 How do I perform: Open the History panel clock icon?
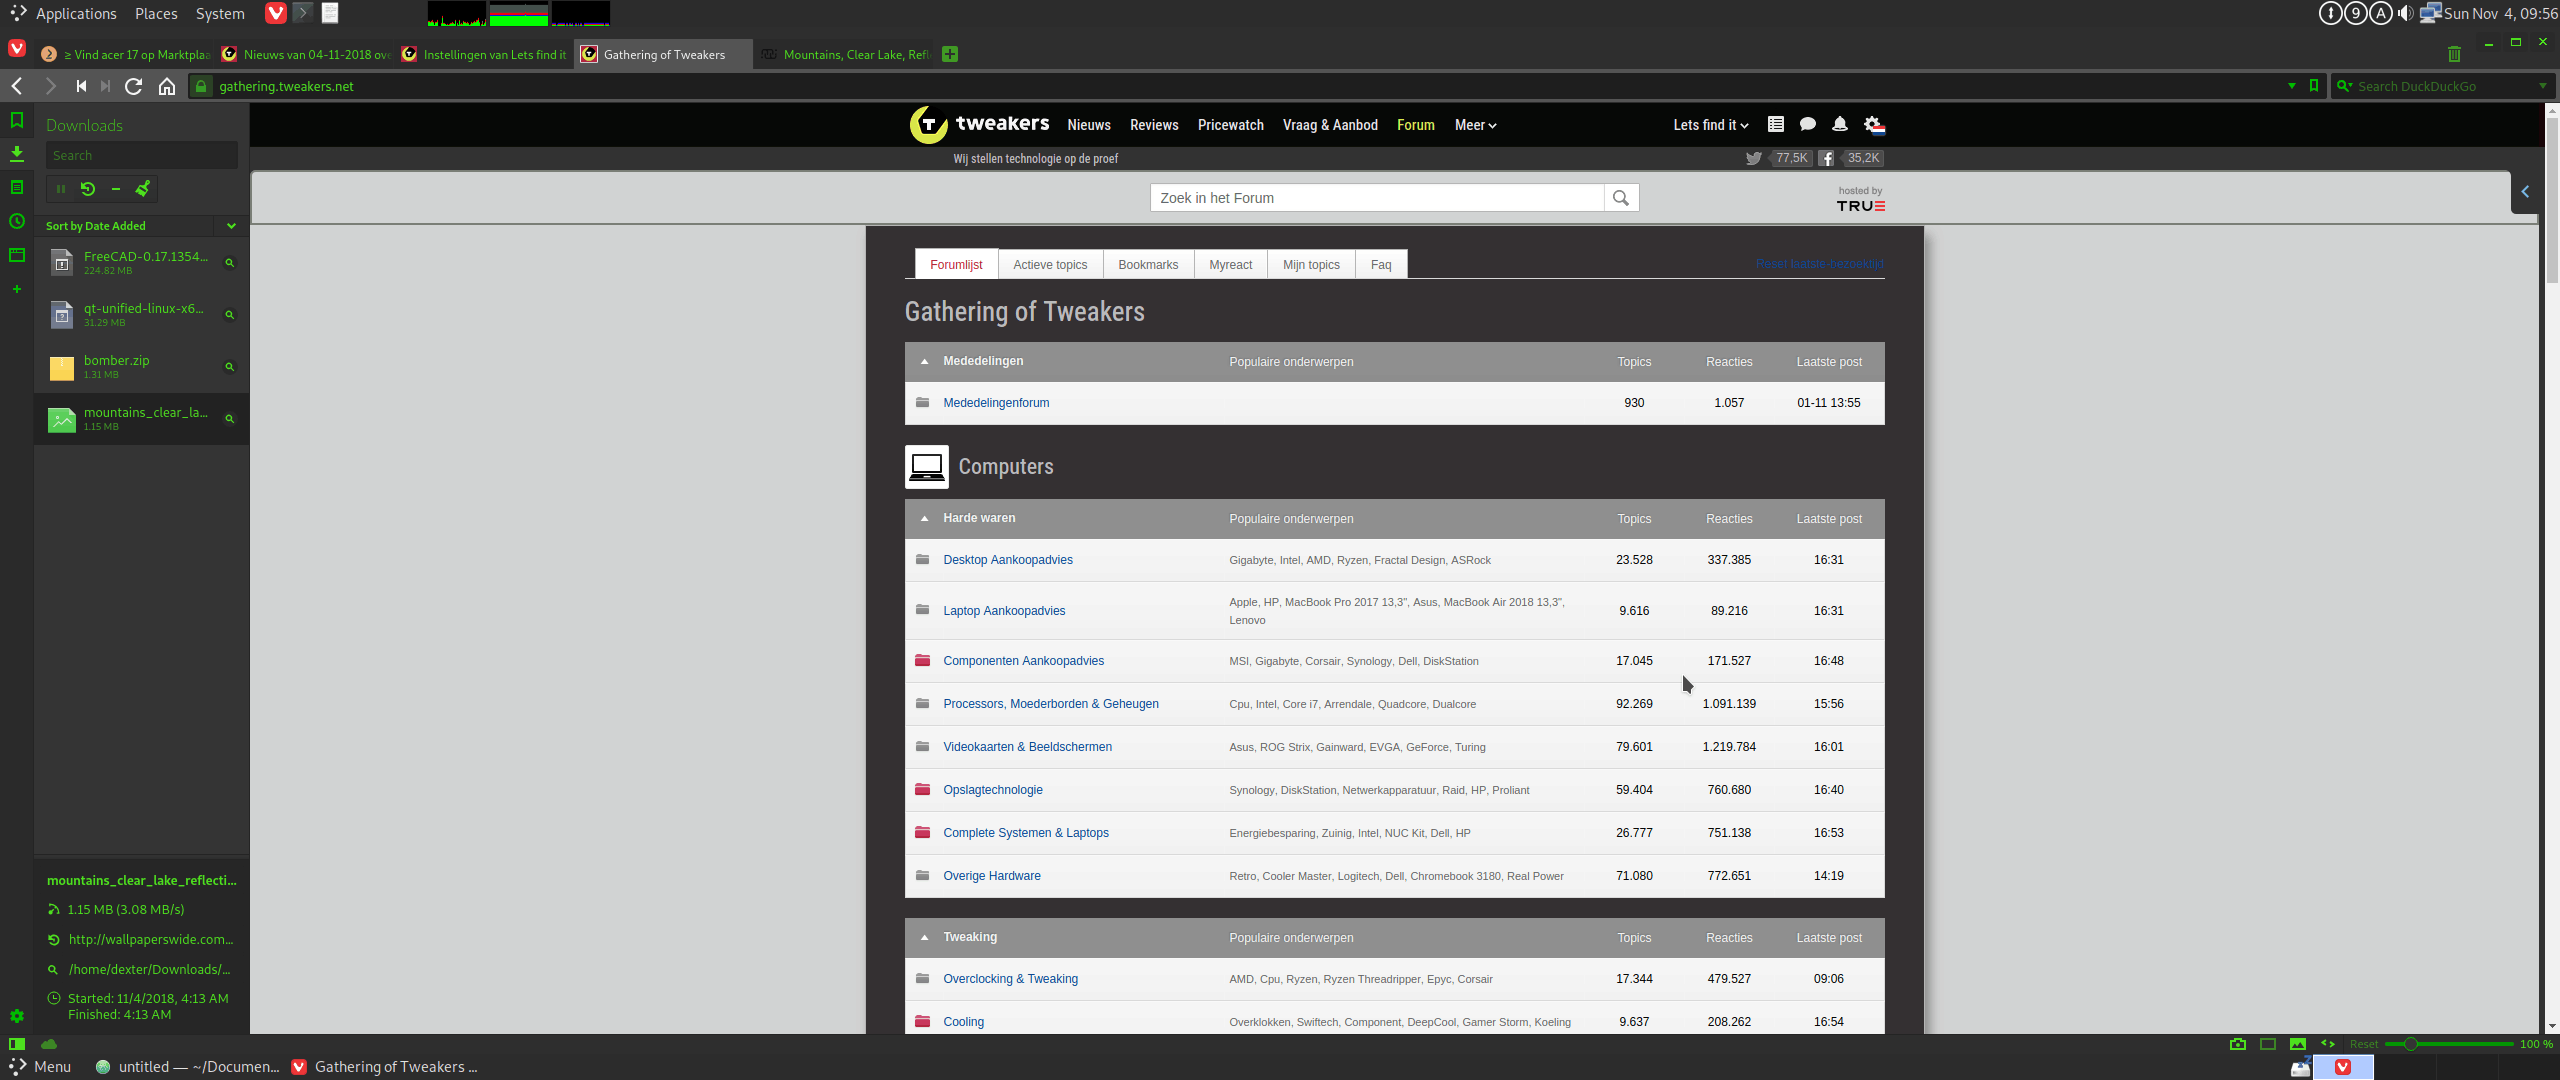click(17, 221)
